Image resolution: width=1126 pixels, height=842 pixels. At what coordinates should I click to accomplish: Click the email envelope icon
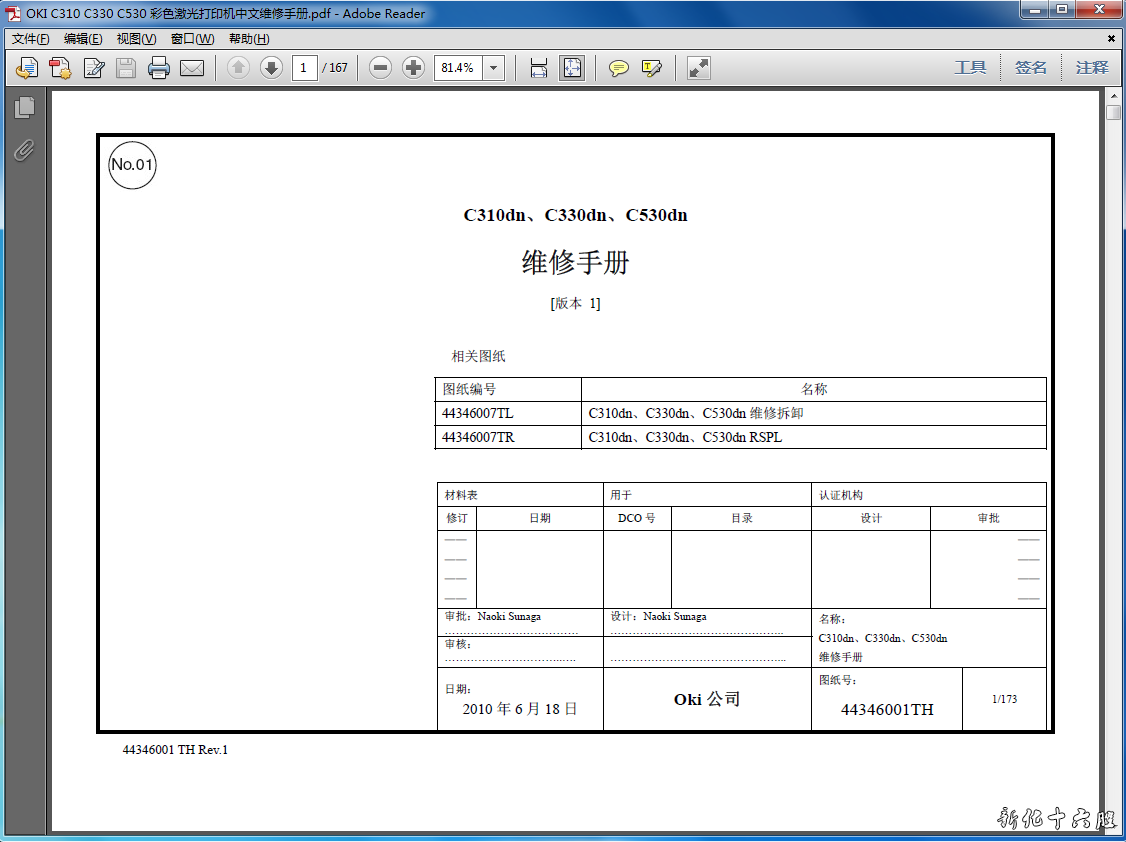coord(192,68)
